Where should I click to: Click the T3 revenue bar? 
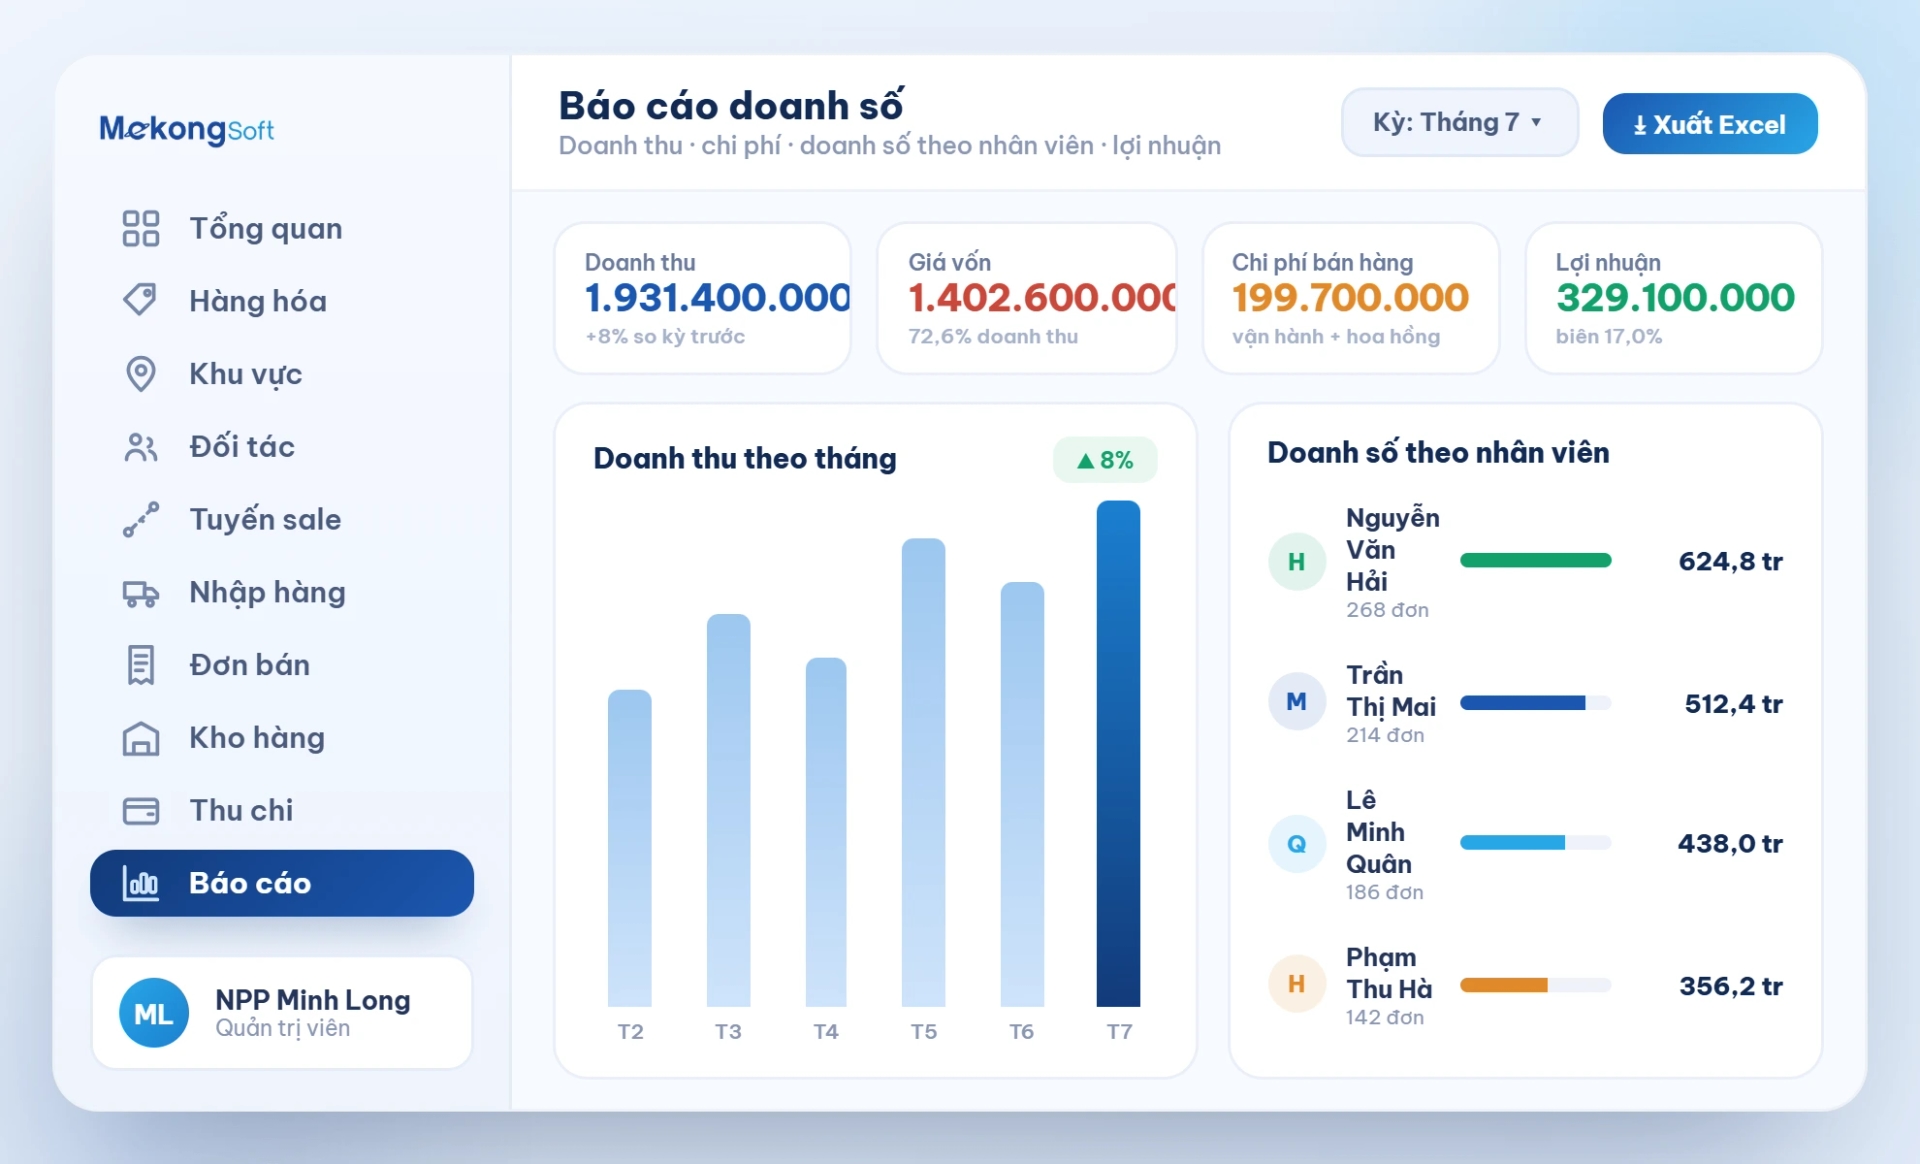(728, 810)
